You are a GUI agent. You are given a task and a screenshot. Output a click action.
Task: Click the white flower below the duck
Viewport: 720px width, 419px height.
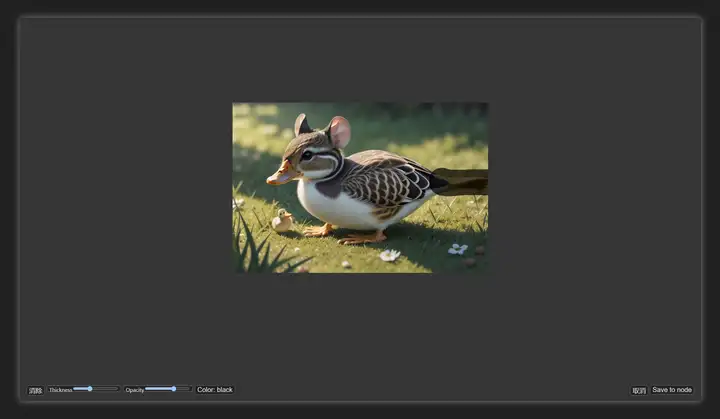point(390,255)
